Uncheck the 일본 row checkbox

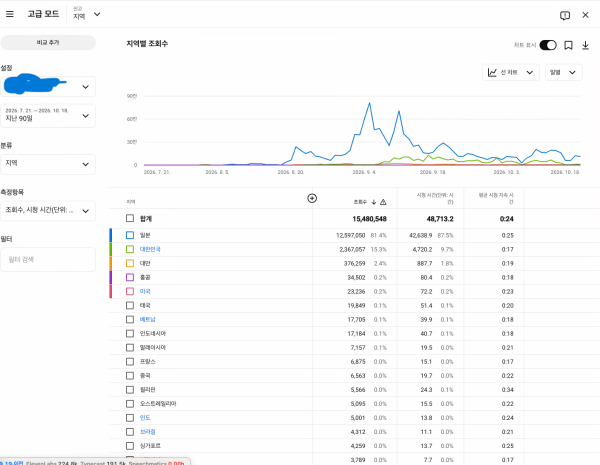[x=130, y=235]
